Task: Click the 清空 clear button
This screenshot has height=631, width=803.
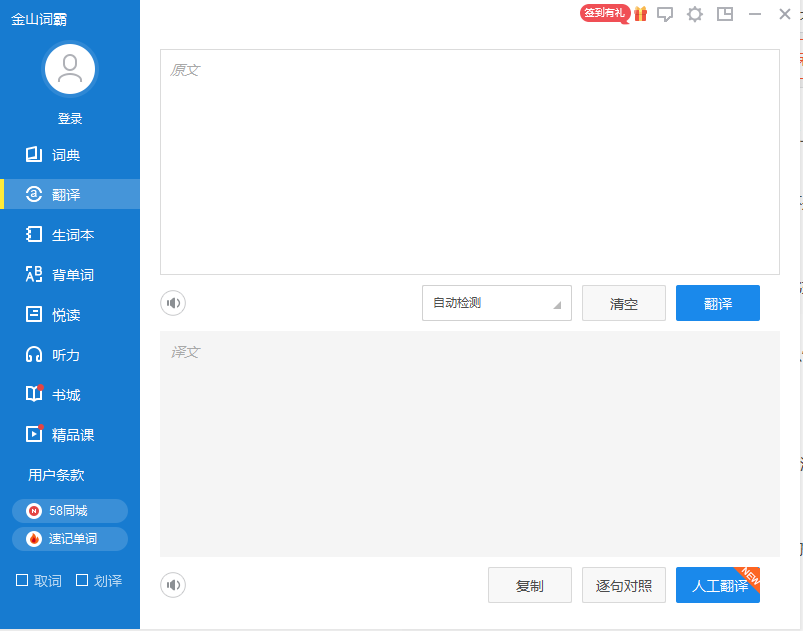Action: point(624,303)
